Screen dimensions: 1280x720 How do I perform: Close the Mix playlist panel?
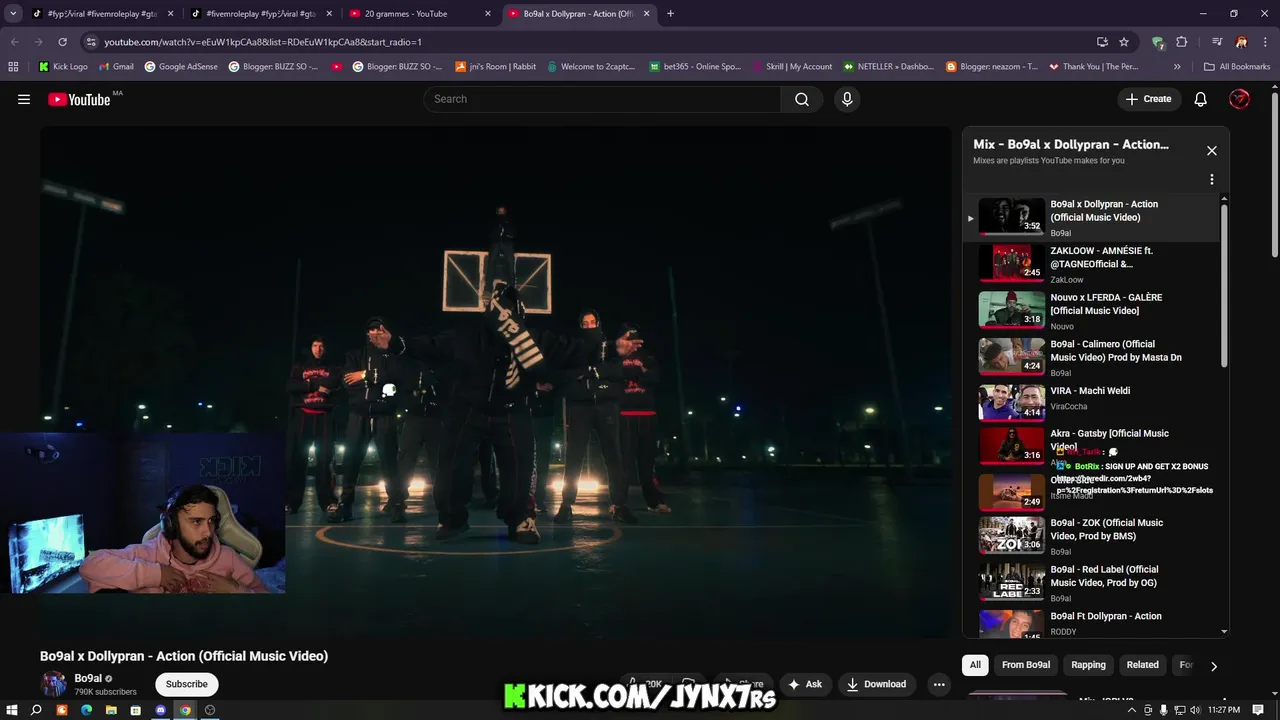(x=1212, y=151)
